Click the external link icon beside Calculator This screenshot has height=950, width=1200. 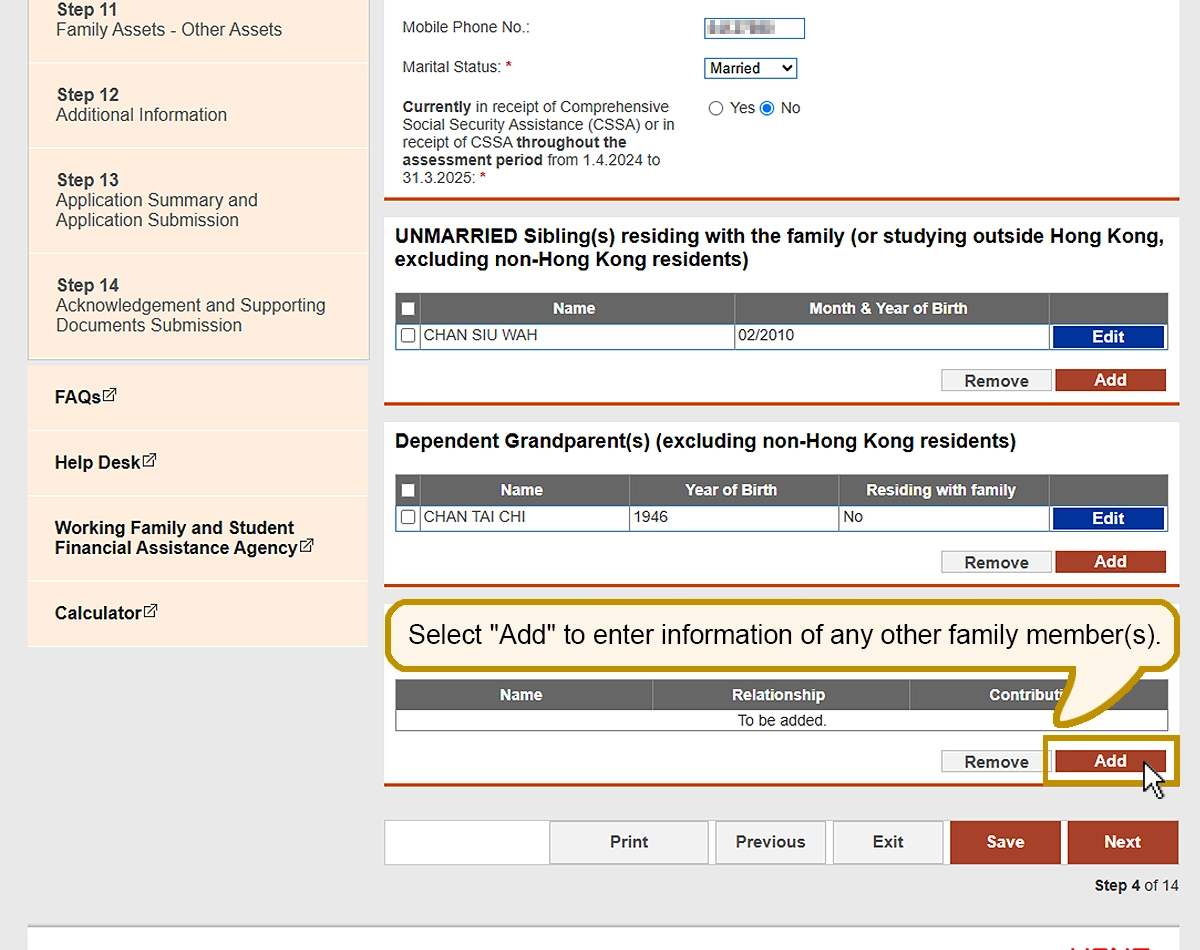[150, 611]
